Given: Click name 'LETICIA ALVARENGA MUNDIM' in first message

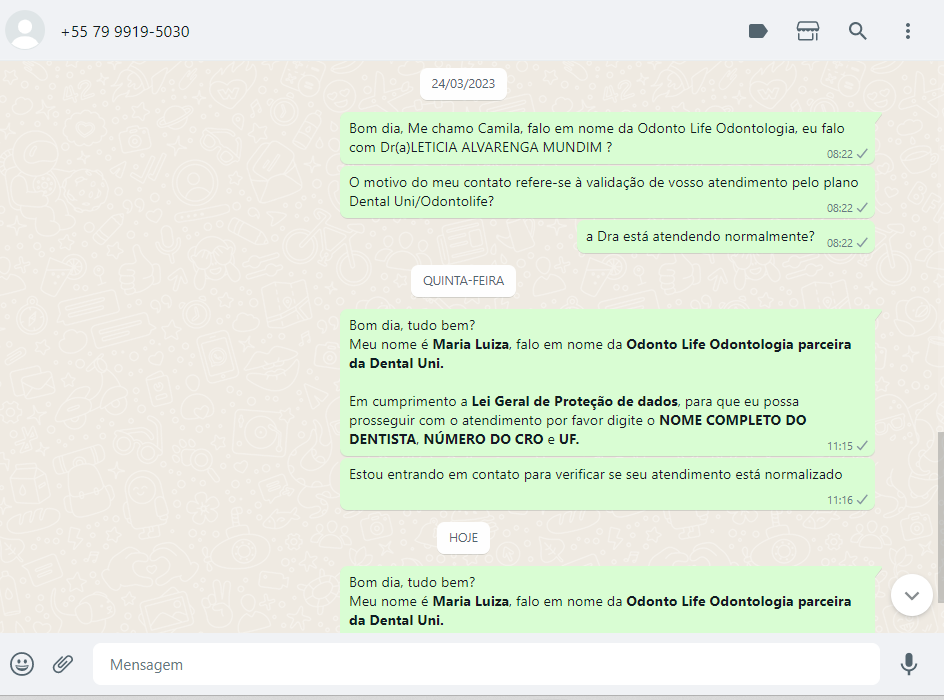Looking at the screenshot, I should tap(506, 147).
